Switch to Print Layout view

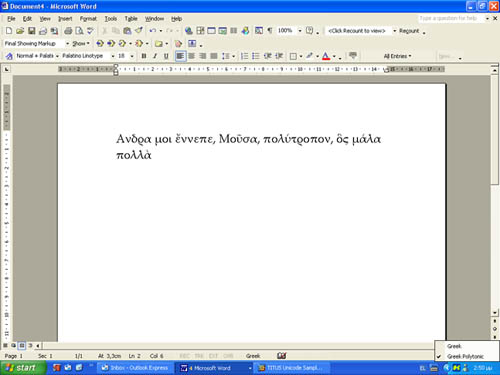pyautogui.click(x=22, y=346)
